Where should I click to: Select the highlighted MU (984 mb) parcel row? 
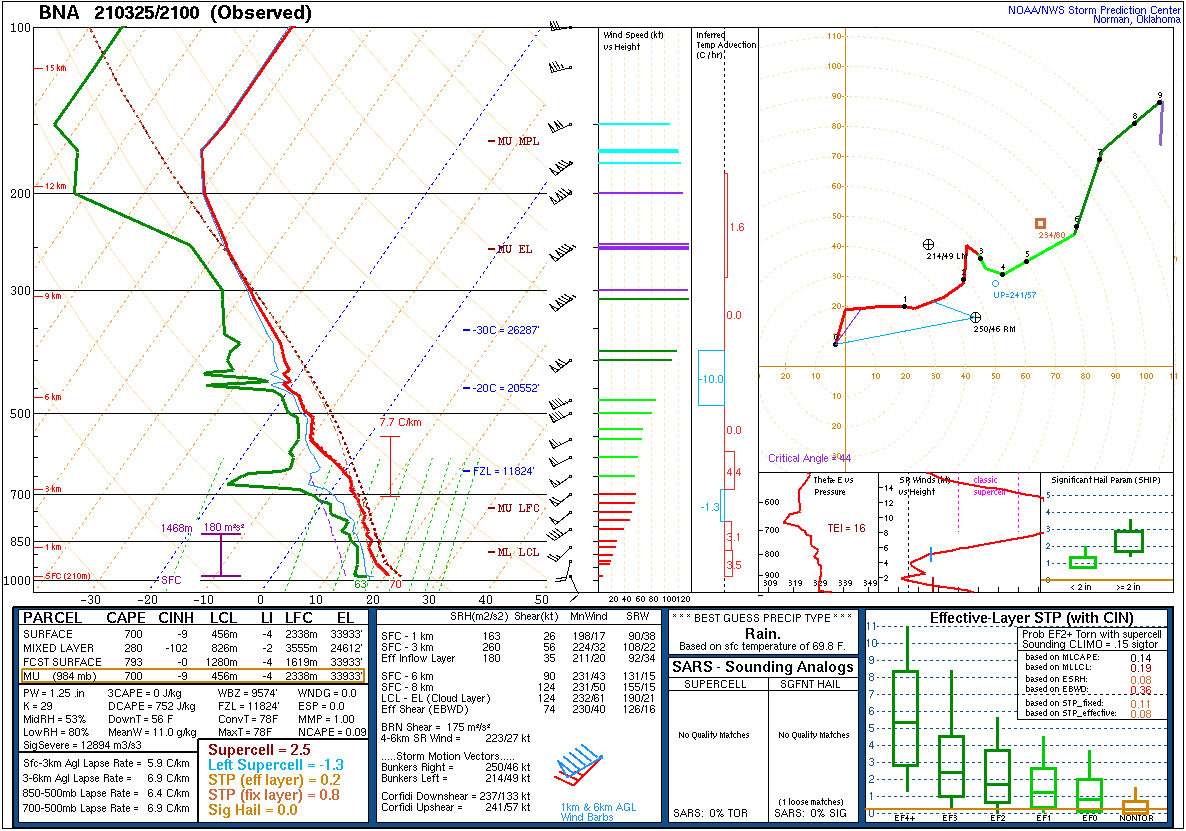pyautogui.click(x=192, y=676)
